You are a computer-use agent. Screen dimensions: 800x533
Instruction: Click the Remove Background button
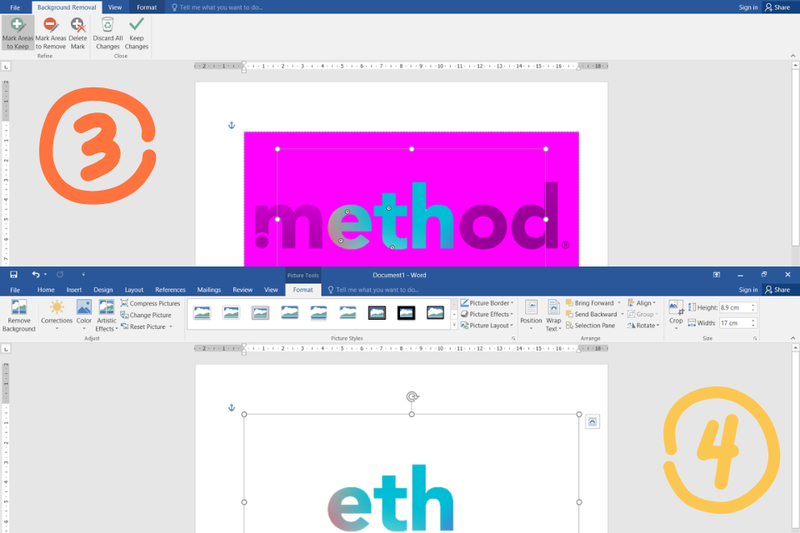19,316
